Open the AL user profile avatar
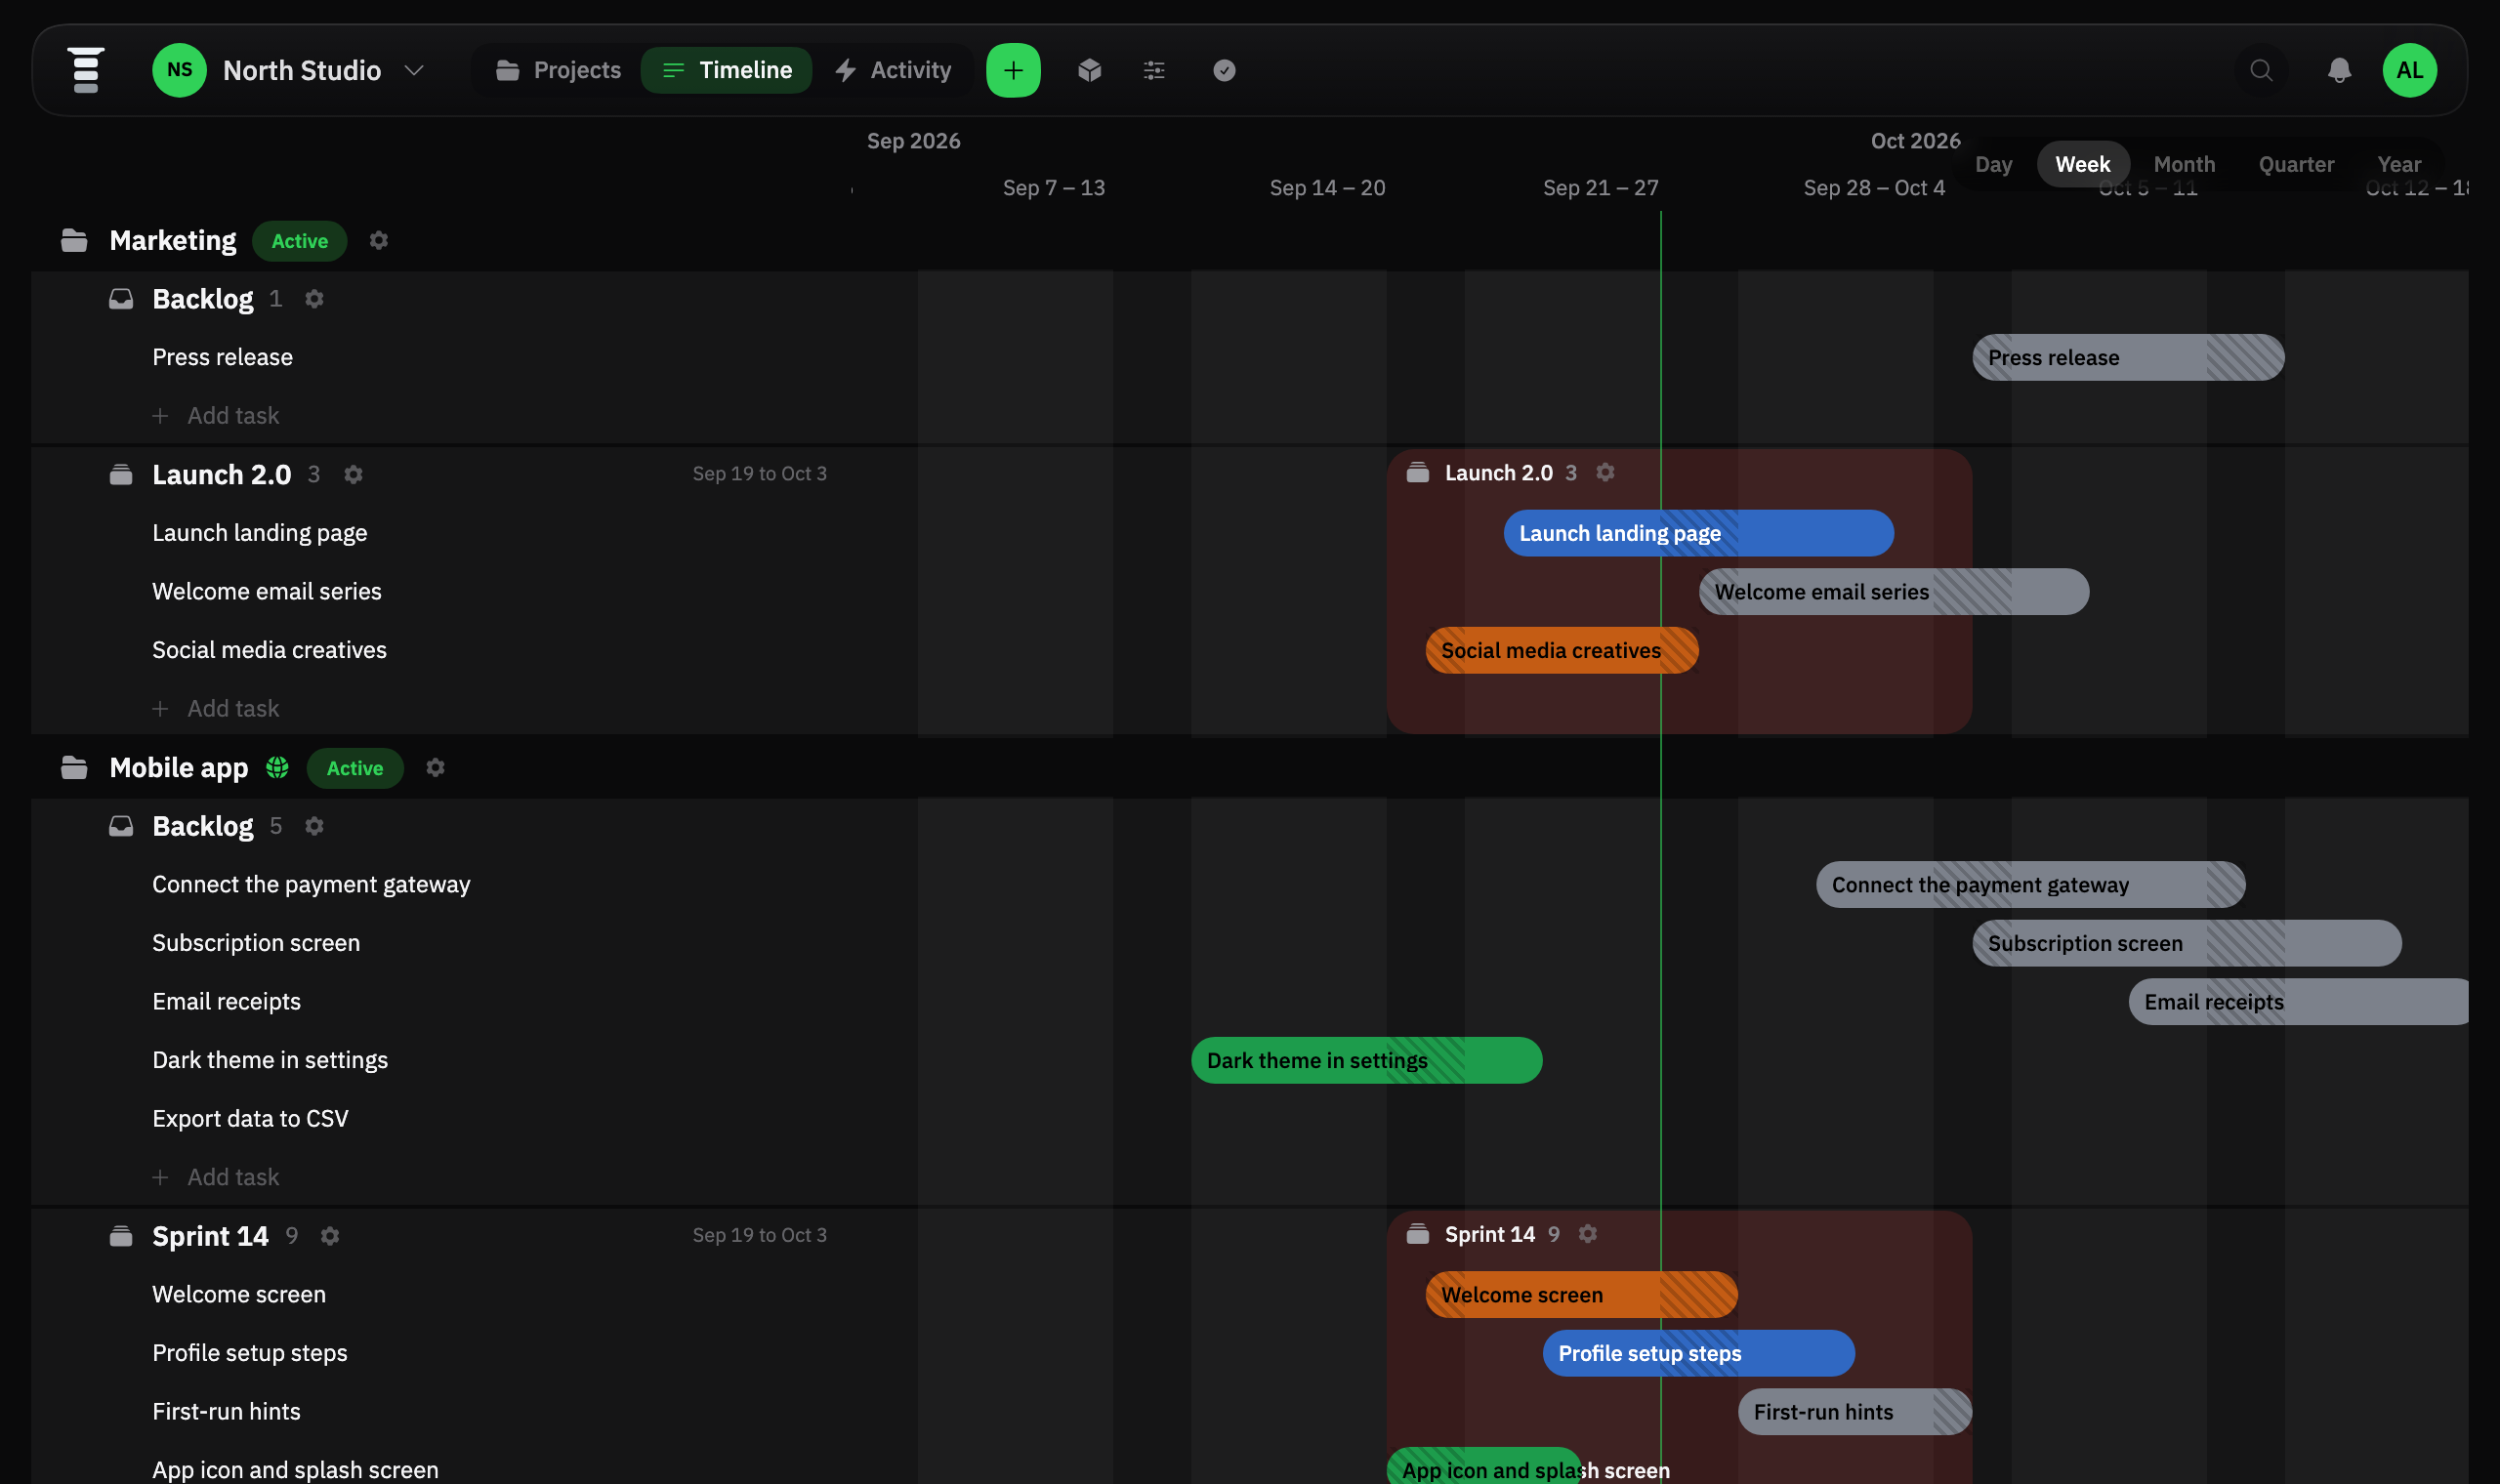This screenshot has width=2500, height=1484. pyautogui.click(x=2409, y=70)
